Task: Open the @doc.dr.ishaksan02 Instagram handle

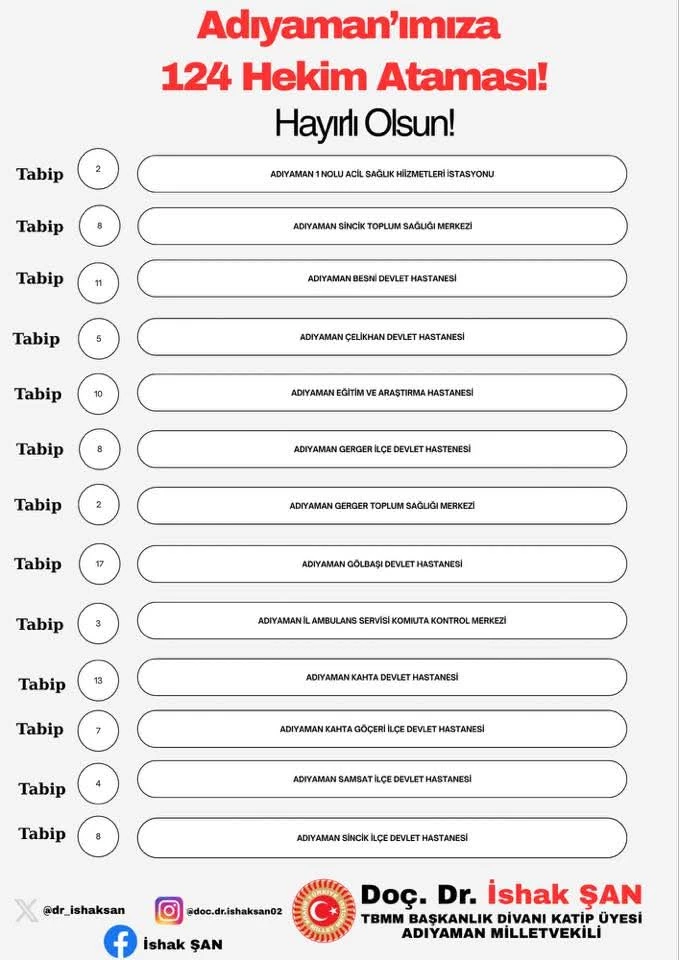Action: pos(233,910)
